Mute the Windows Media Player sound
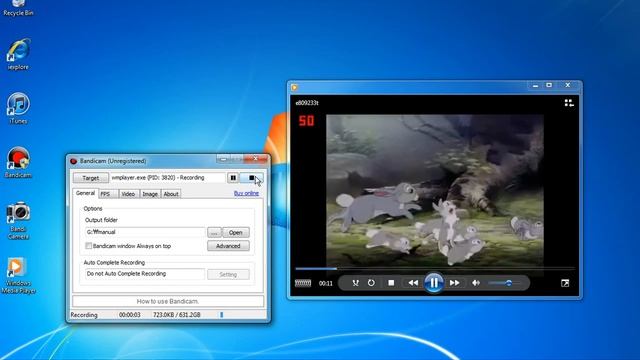640x360 pixels. pyautogui.click(x=476, y=282)
